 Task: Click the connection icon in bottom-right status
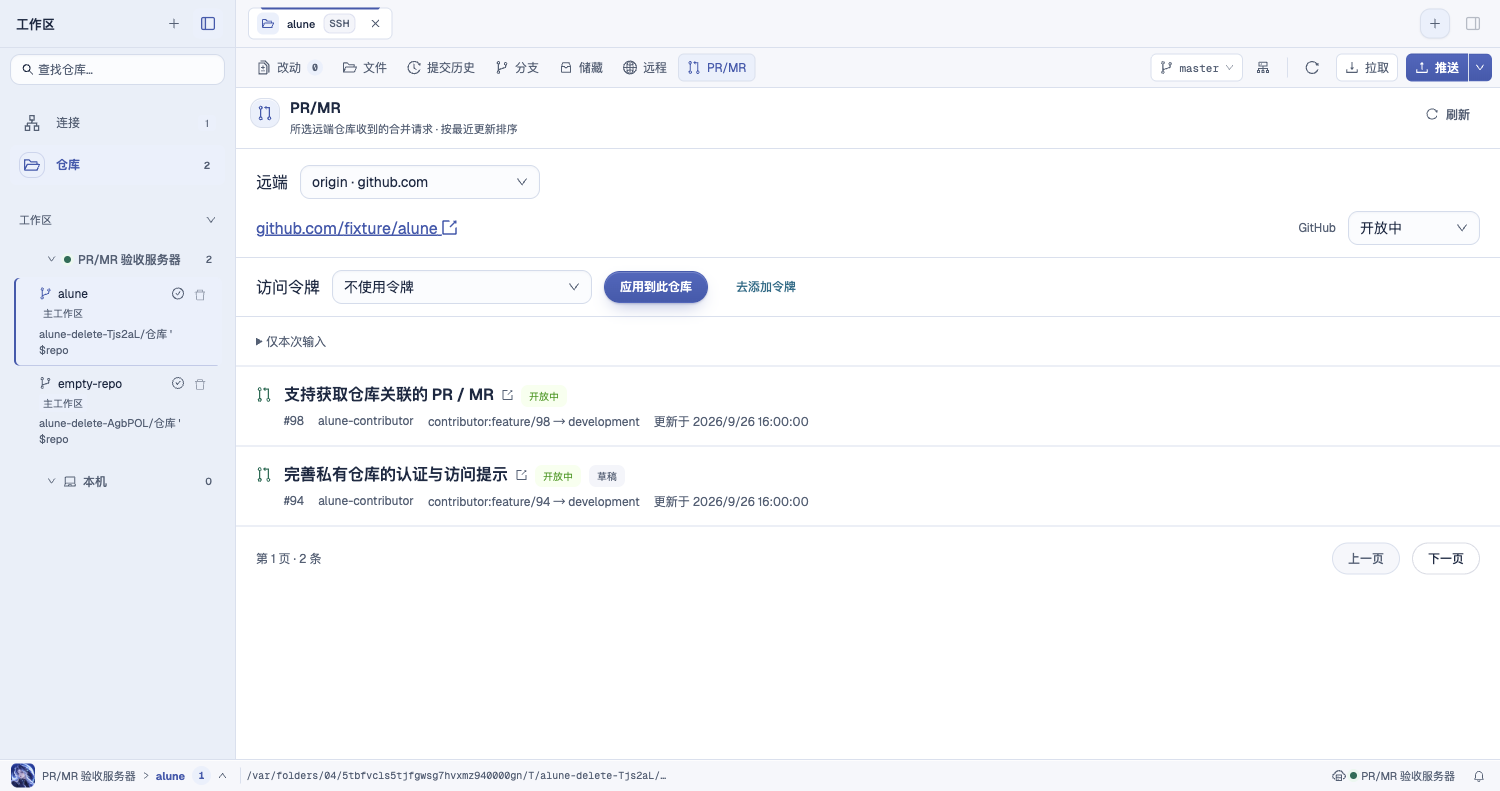(x=1339, y=776)
